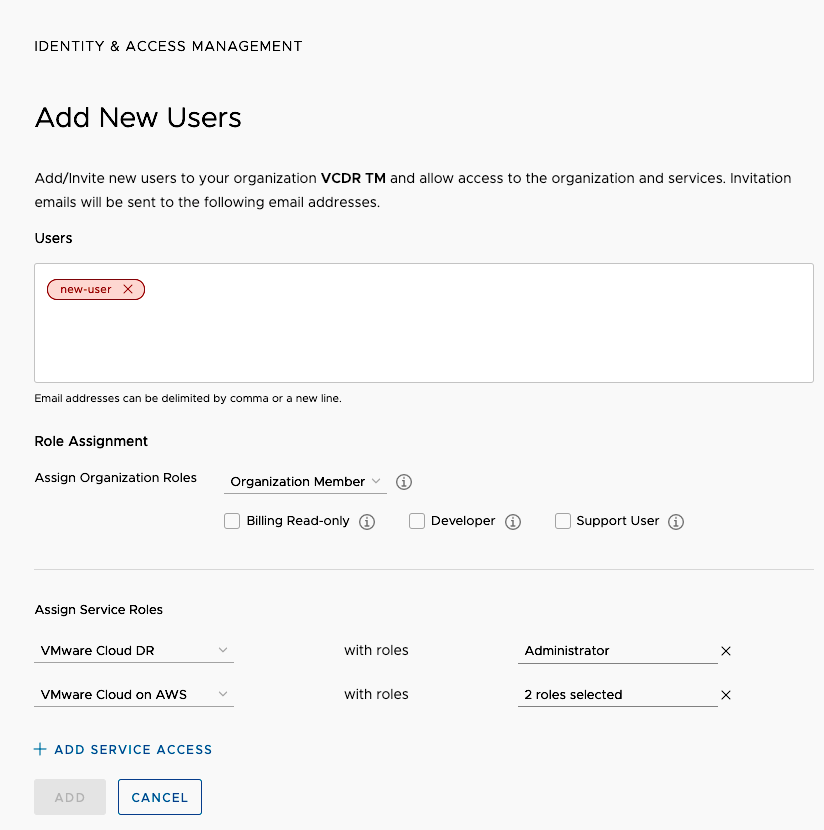Open the Administrator roles selector
This screenshot has height=830, width=824.
coord(617,651)
